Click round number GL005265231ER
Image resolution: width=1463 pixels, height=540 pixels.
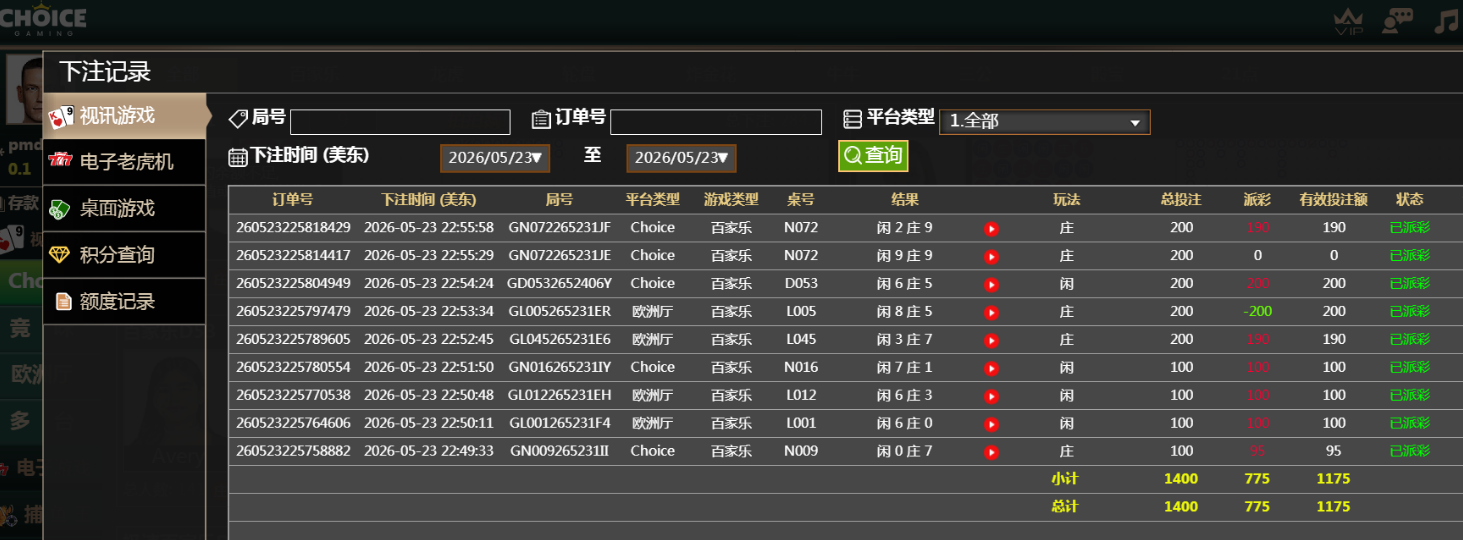pyautogui.click(x=559, y=311)
